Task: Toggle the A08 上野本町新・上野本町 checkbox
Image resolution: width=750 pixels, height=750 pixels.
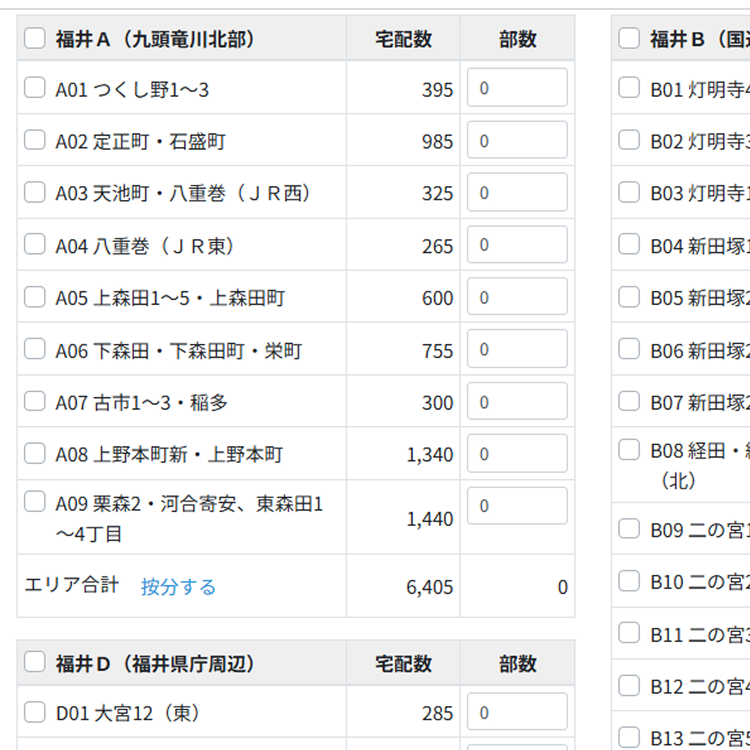Action: pyautogui.click(x=35, y=453)
